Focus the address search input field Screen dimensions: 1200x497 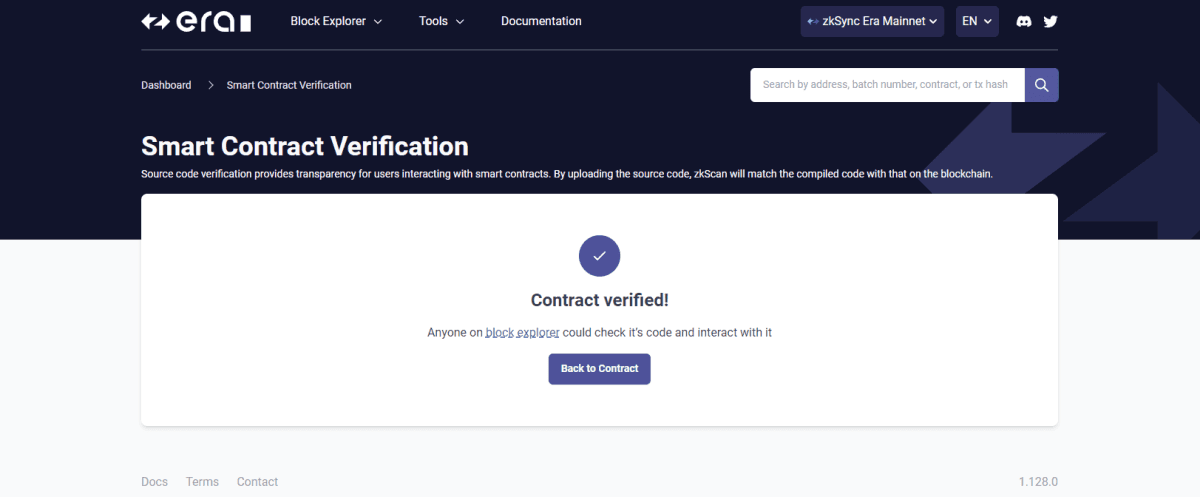888,85
